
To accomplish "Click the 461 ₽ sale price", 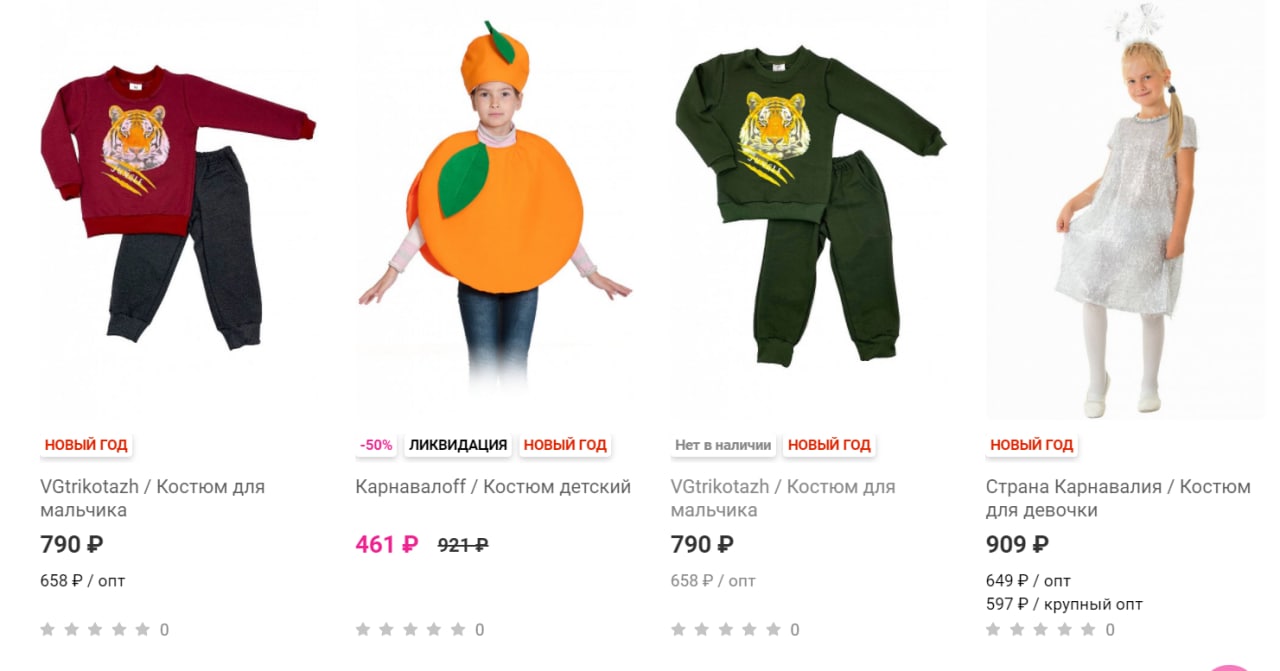I will coord(386,545).
